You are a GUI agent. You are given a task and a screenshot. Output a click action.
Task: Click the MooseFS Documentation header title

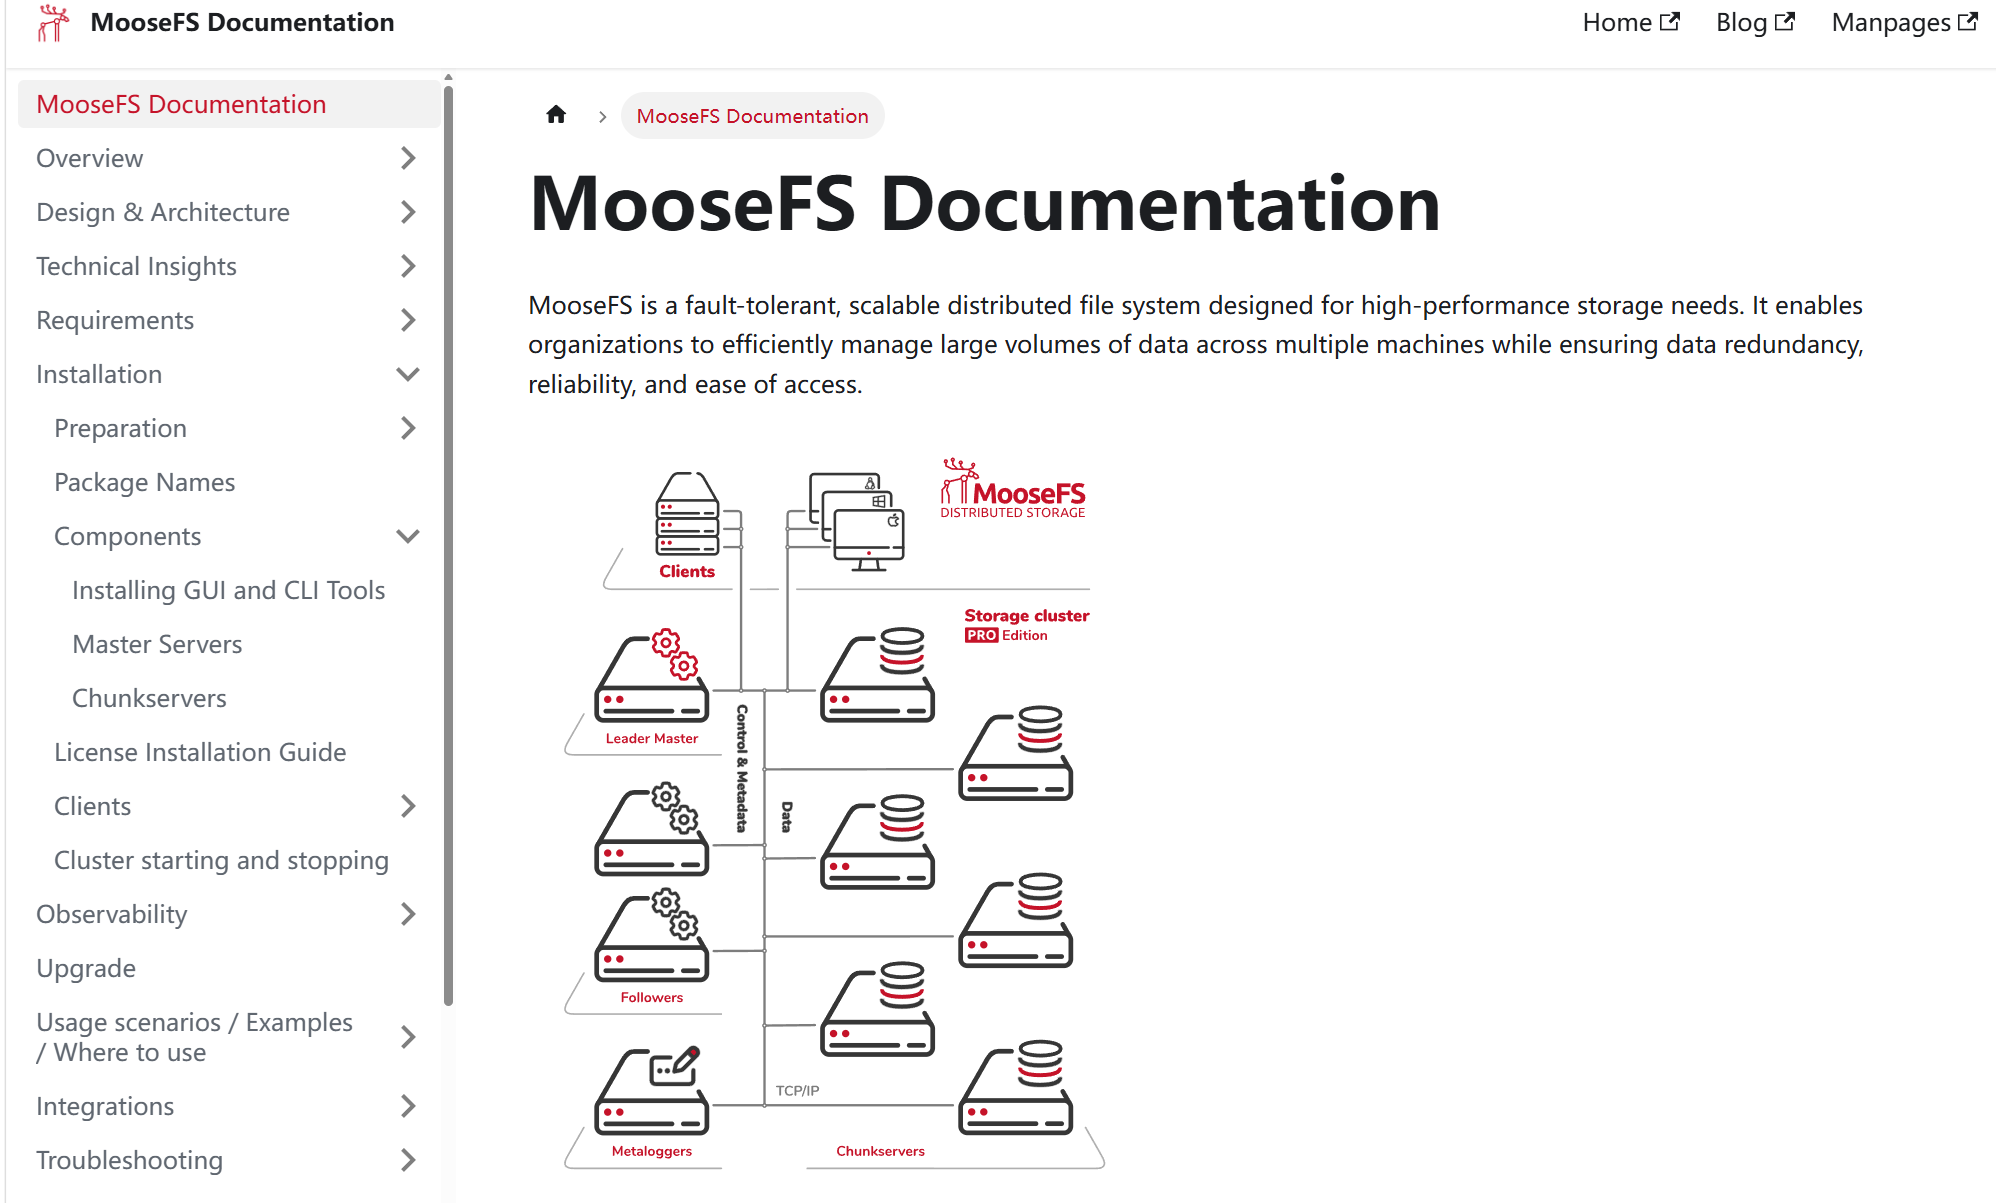(x=242, y=22)
